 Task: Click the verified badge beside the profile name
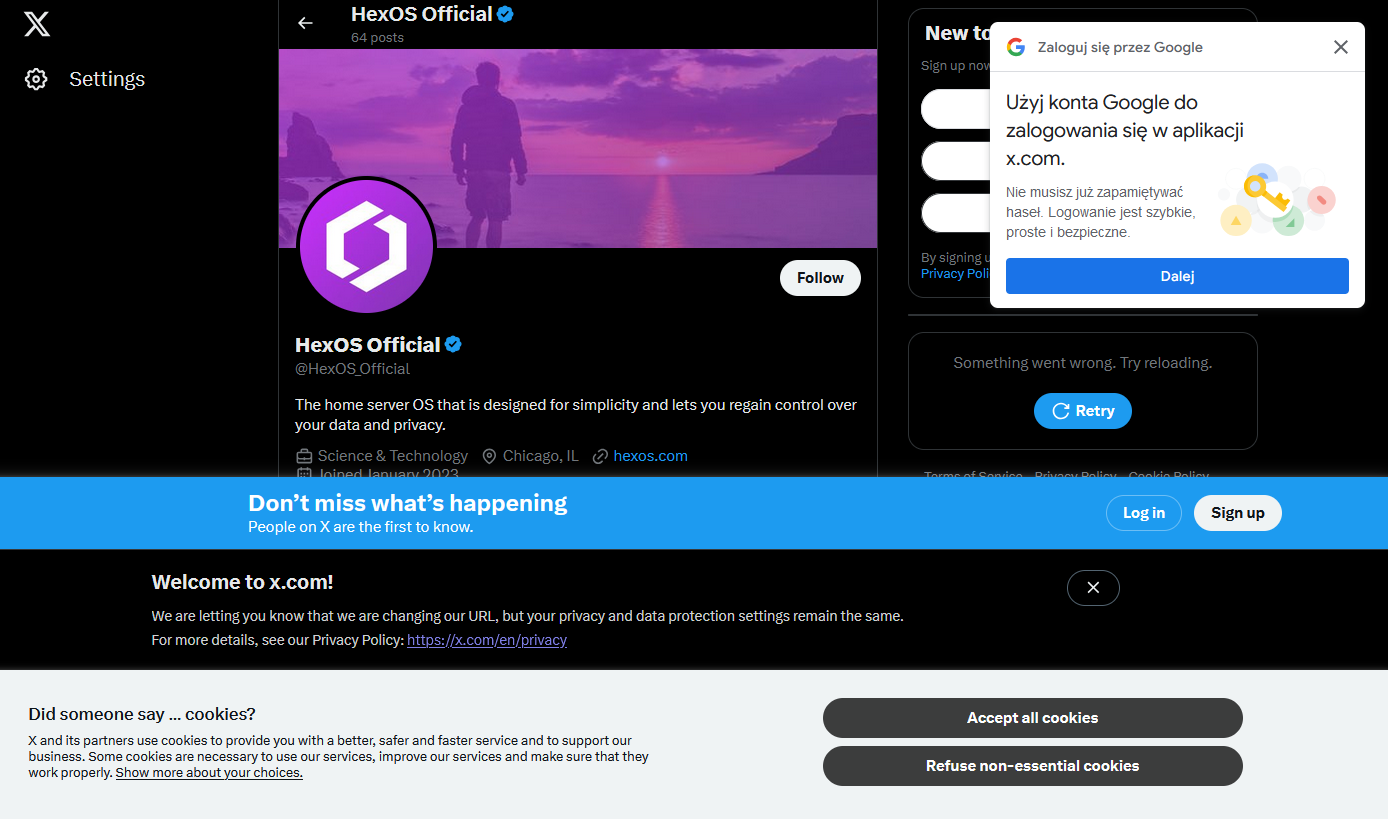(x=453, y=345)
